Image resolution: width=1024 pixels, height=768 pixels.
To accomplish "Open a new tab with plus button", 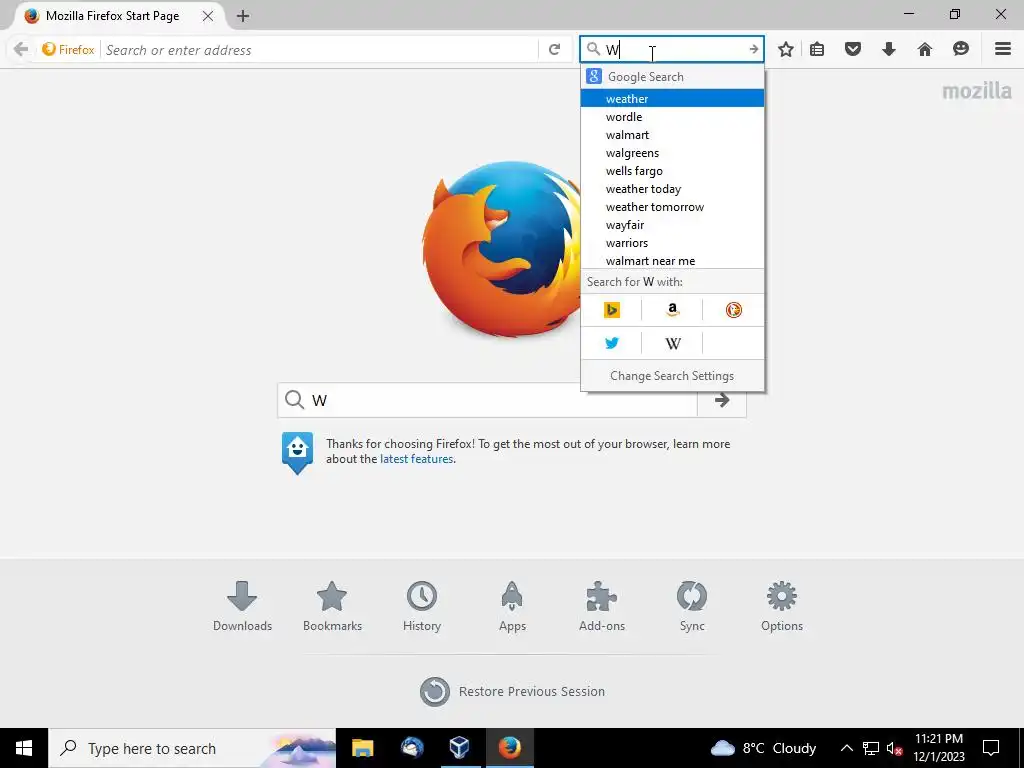I will coord(243,16).
